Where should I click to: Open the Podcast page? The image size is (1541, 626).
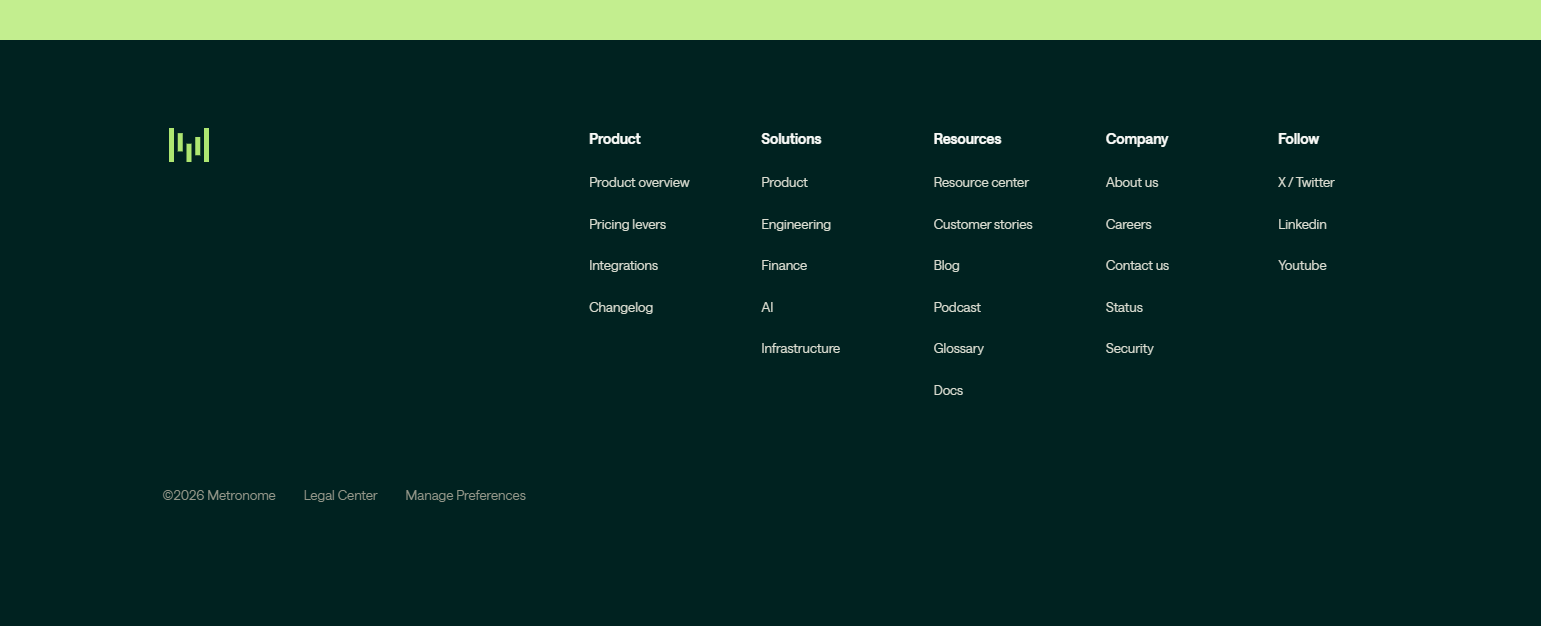957,307
